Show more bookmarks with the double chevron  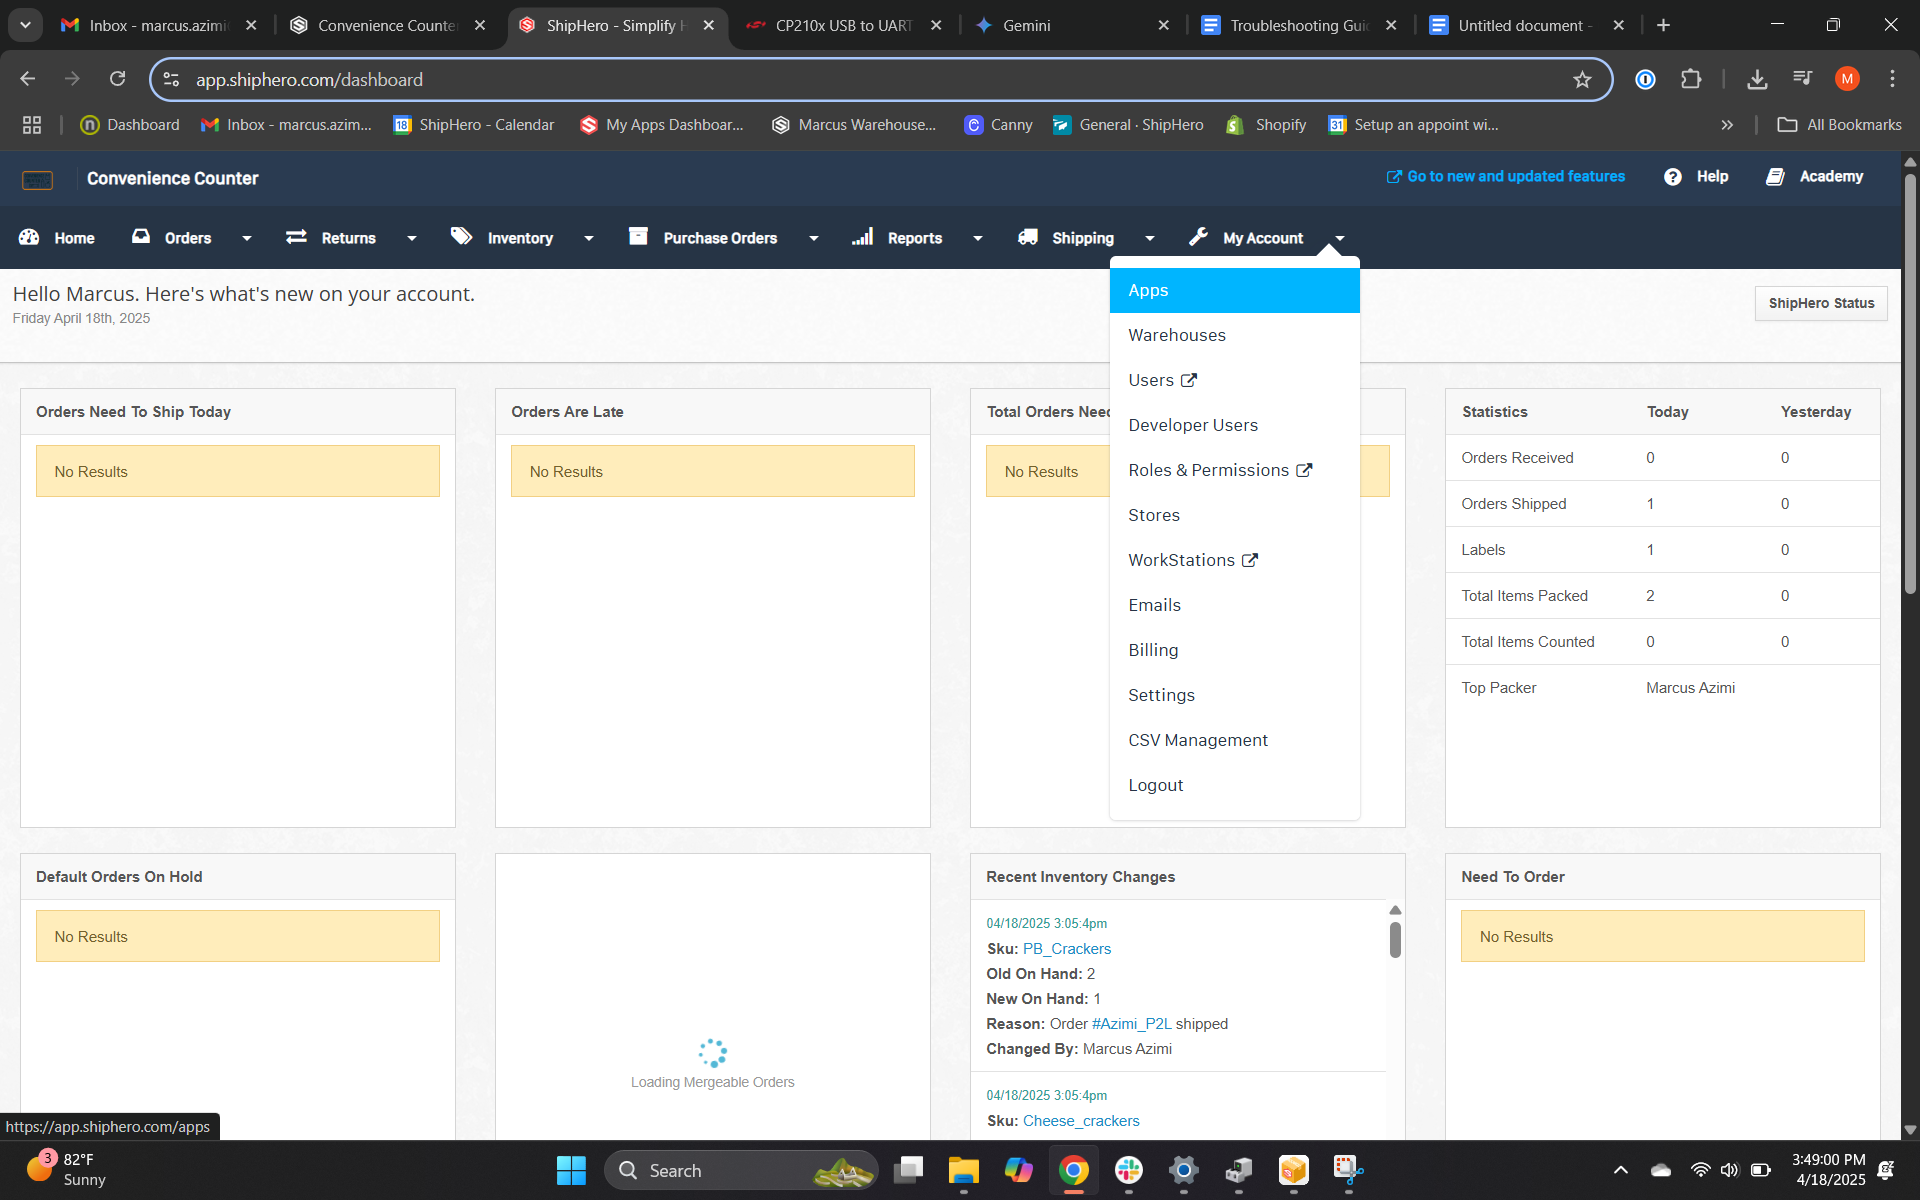click(1727, 125)
